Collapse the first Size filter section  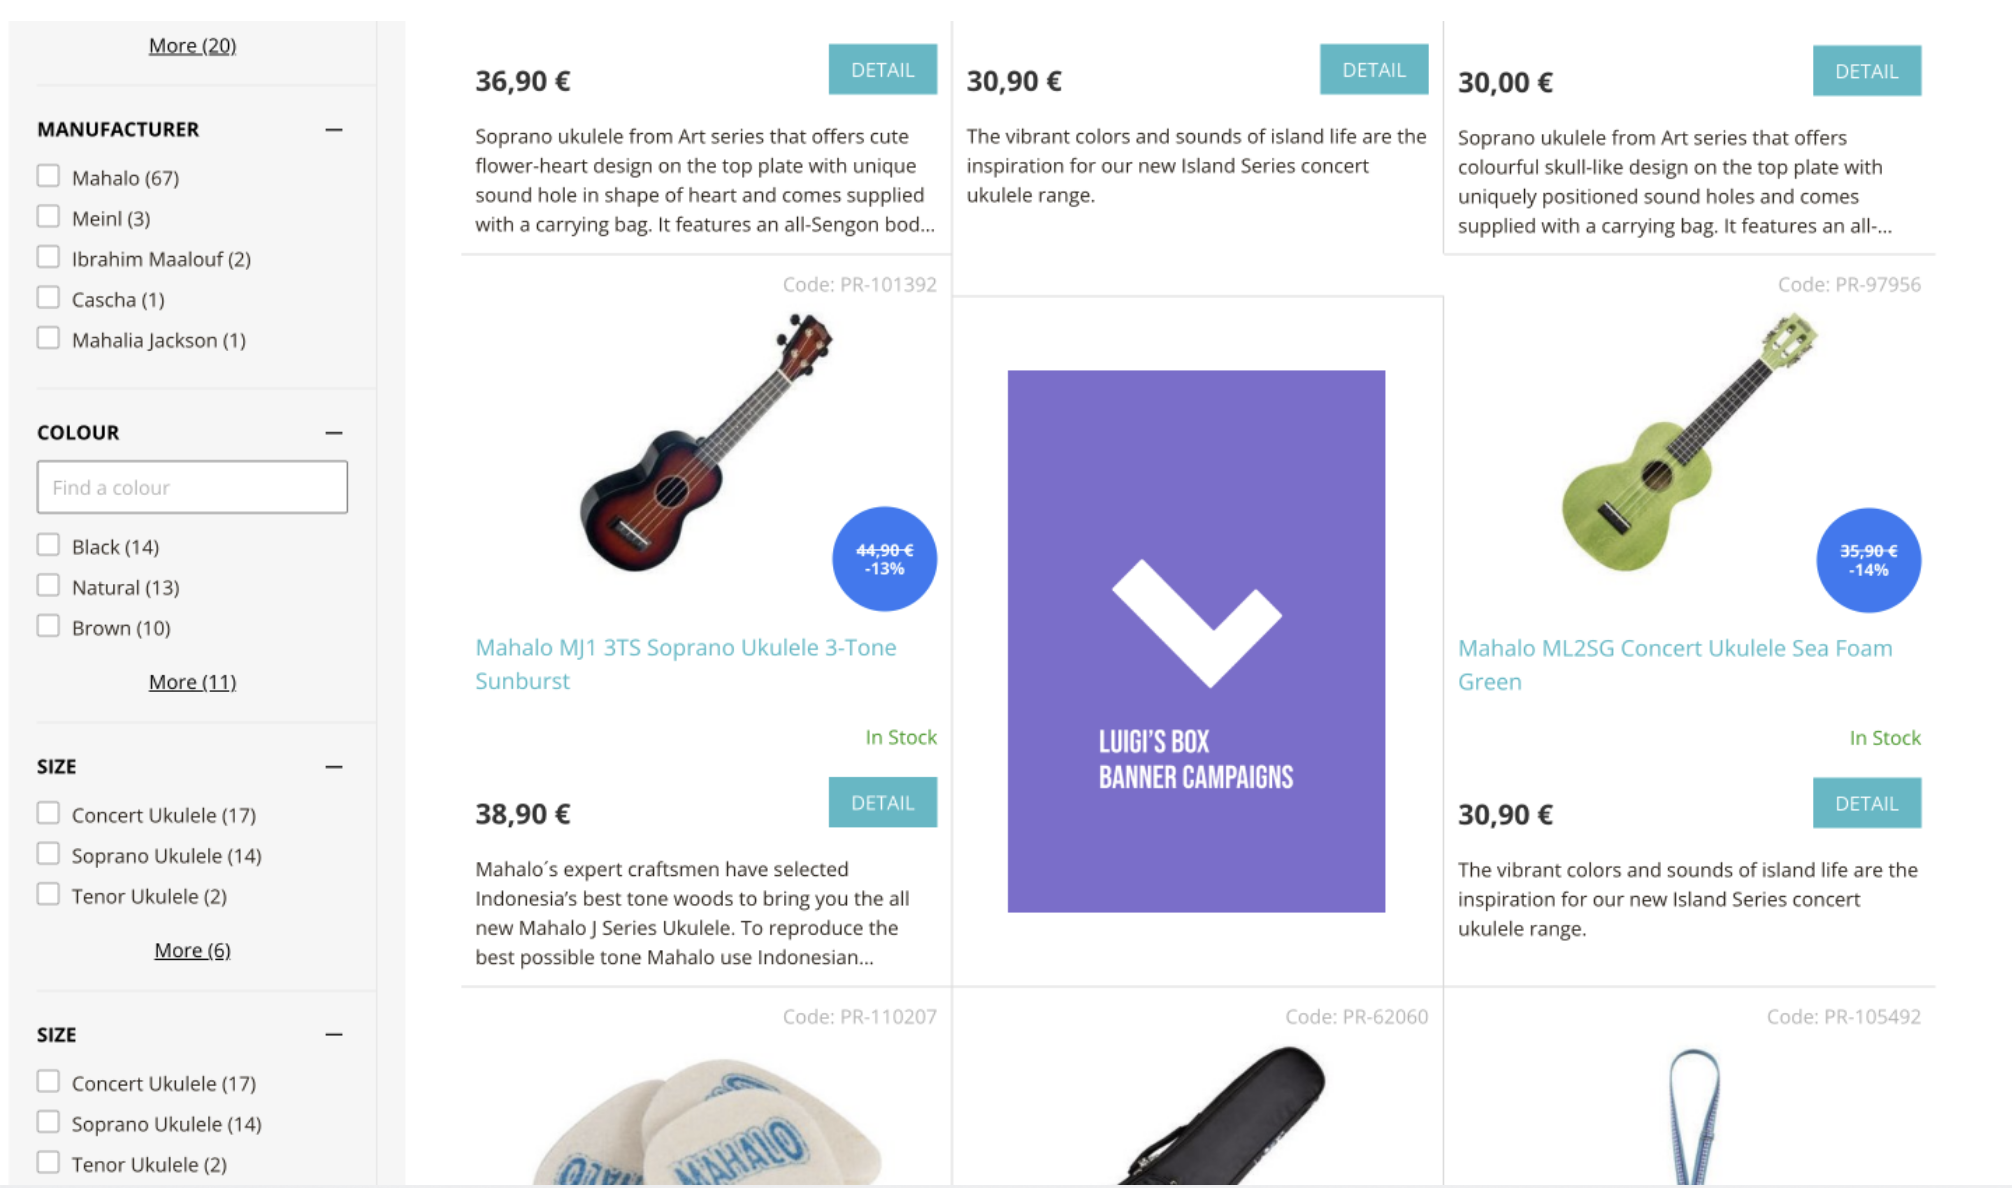point(334,767)
